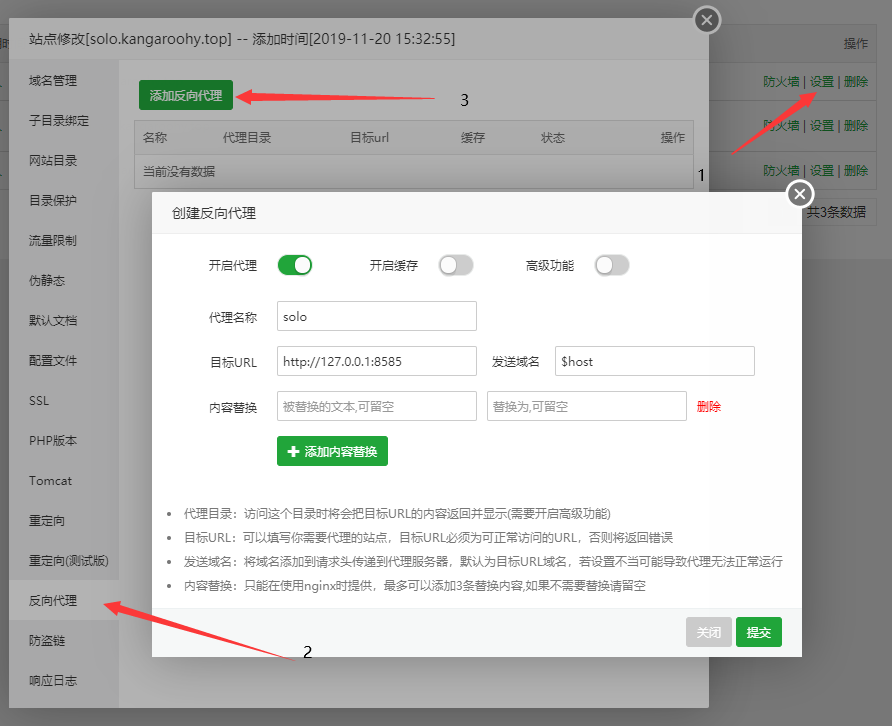Close the 创建反向代理 dialog
This screenshot has width=892, height=726.
[800, 193]
